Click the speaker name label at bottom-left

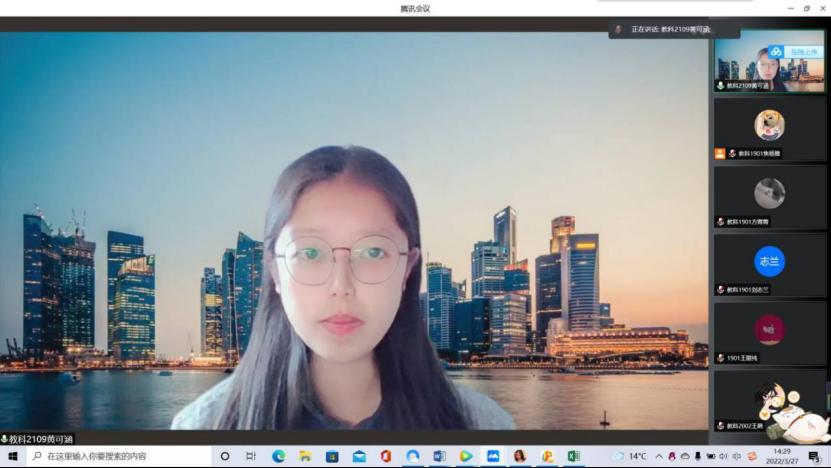[38, 439]
